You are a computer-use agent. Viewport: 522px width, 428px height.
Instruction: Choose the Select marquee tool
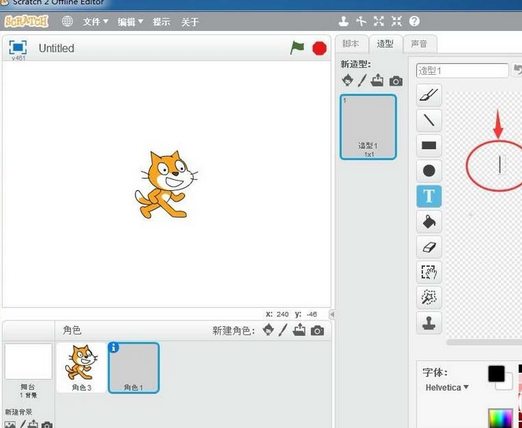429,272
